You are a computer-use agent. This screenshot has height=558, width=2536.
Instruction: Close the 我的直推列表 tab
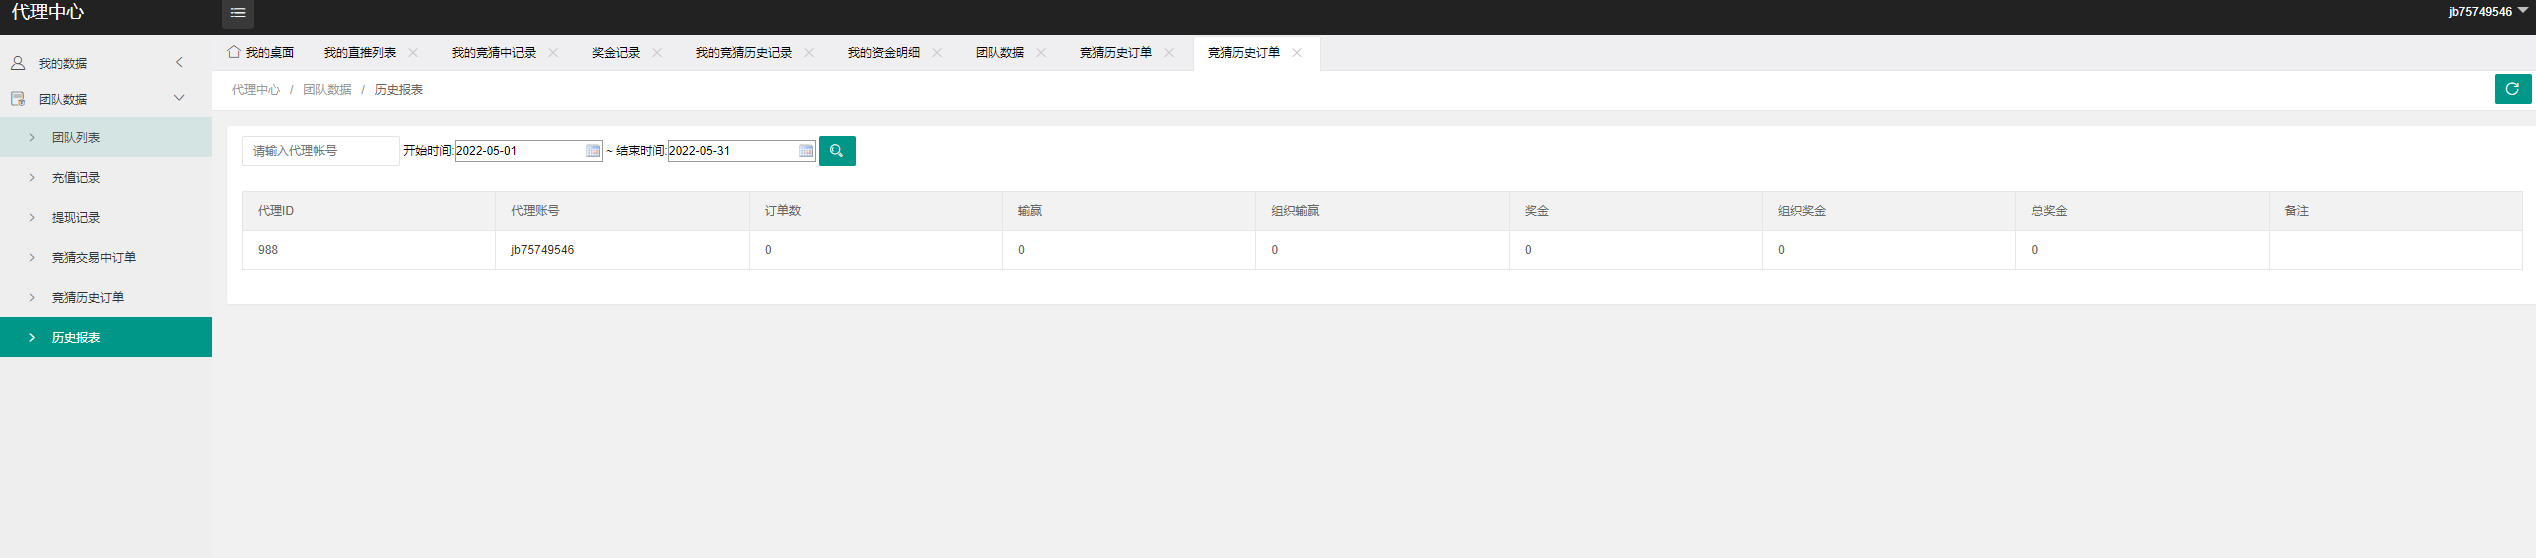tap(413, 53)
